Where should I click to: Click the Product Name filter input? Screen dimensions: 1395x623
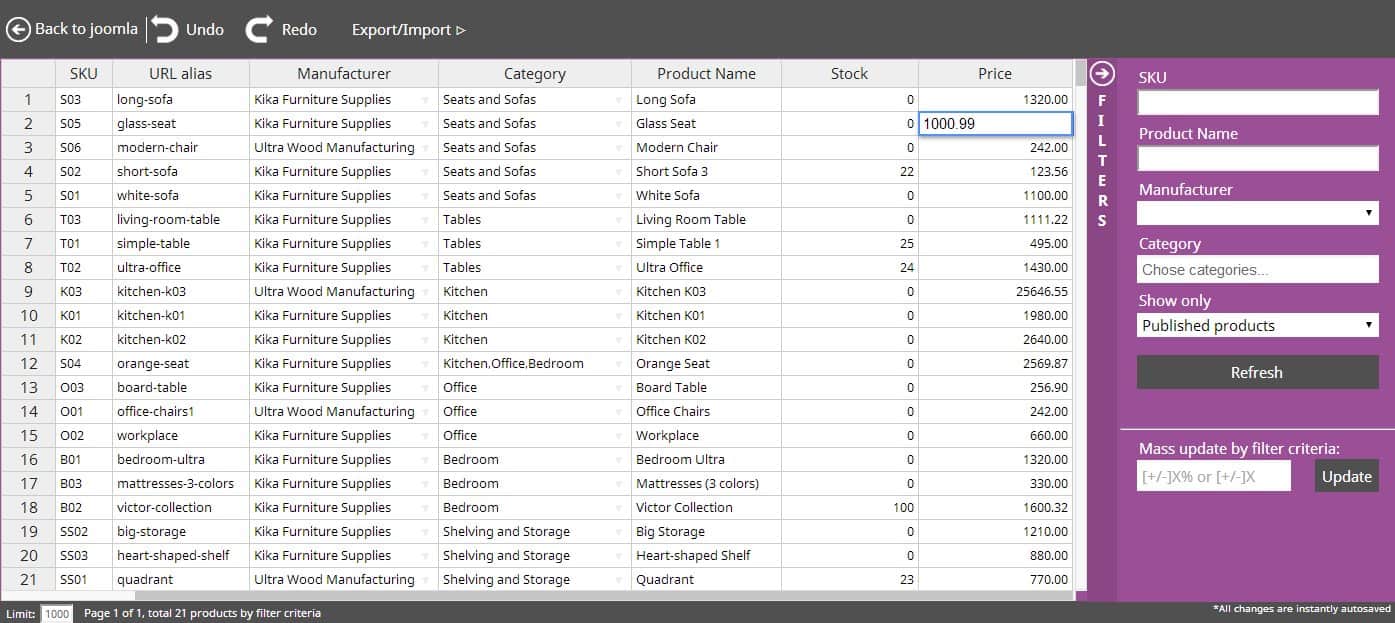pos(1257,158)
